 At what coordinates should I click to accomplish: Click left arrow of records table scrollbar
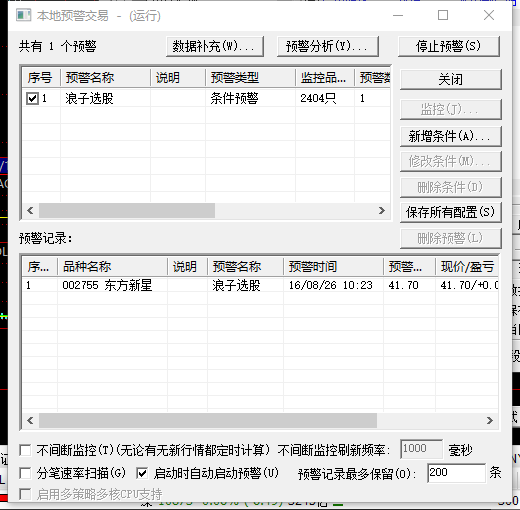click(30, 420)
